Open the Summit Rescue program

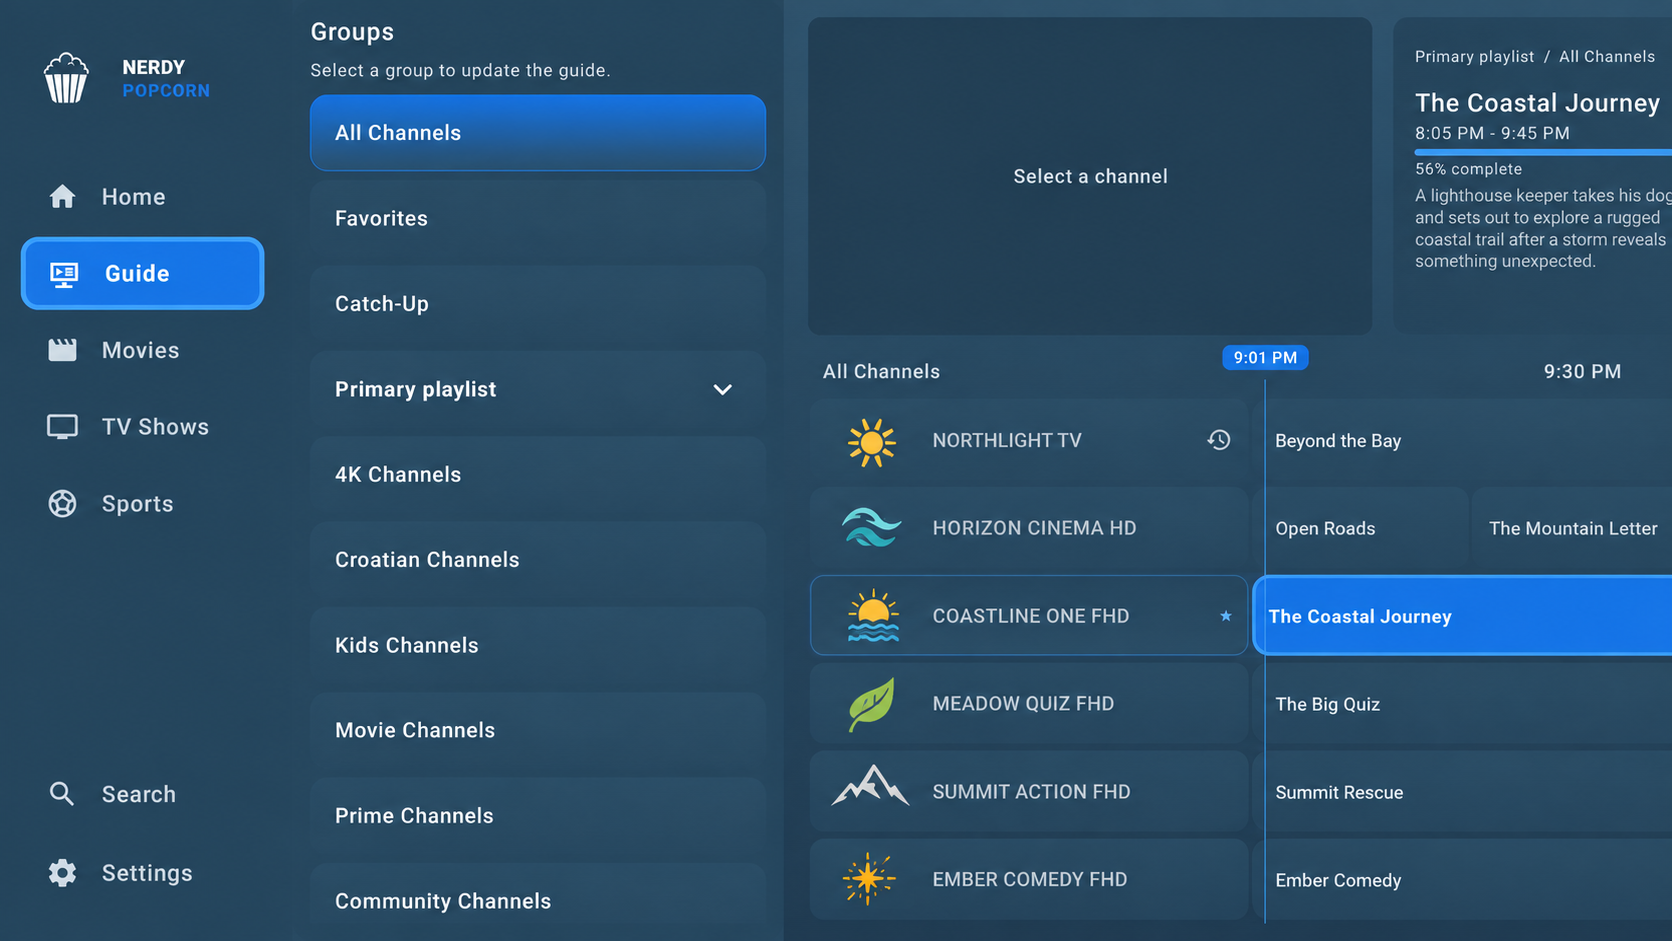pyautogui.click(x=1463, y=792)
